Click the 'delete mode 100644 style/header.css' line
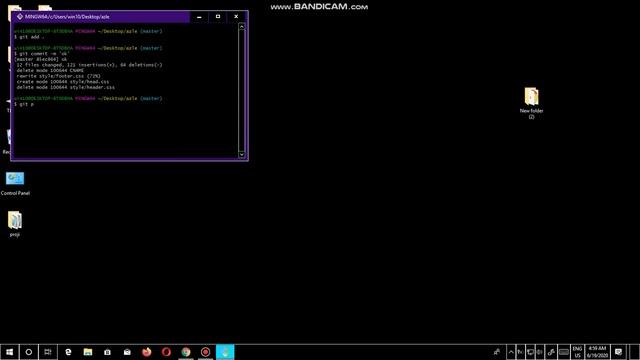 66,87
